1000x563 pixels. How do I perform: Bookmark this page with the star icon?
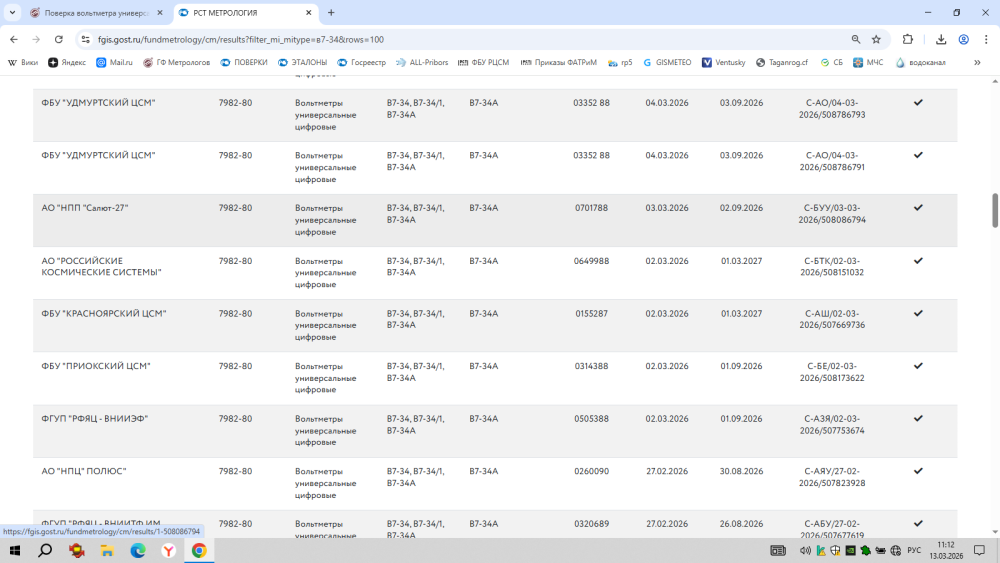[x=876, y=39]
